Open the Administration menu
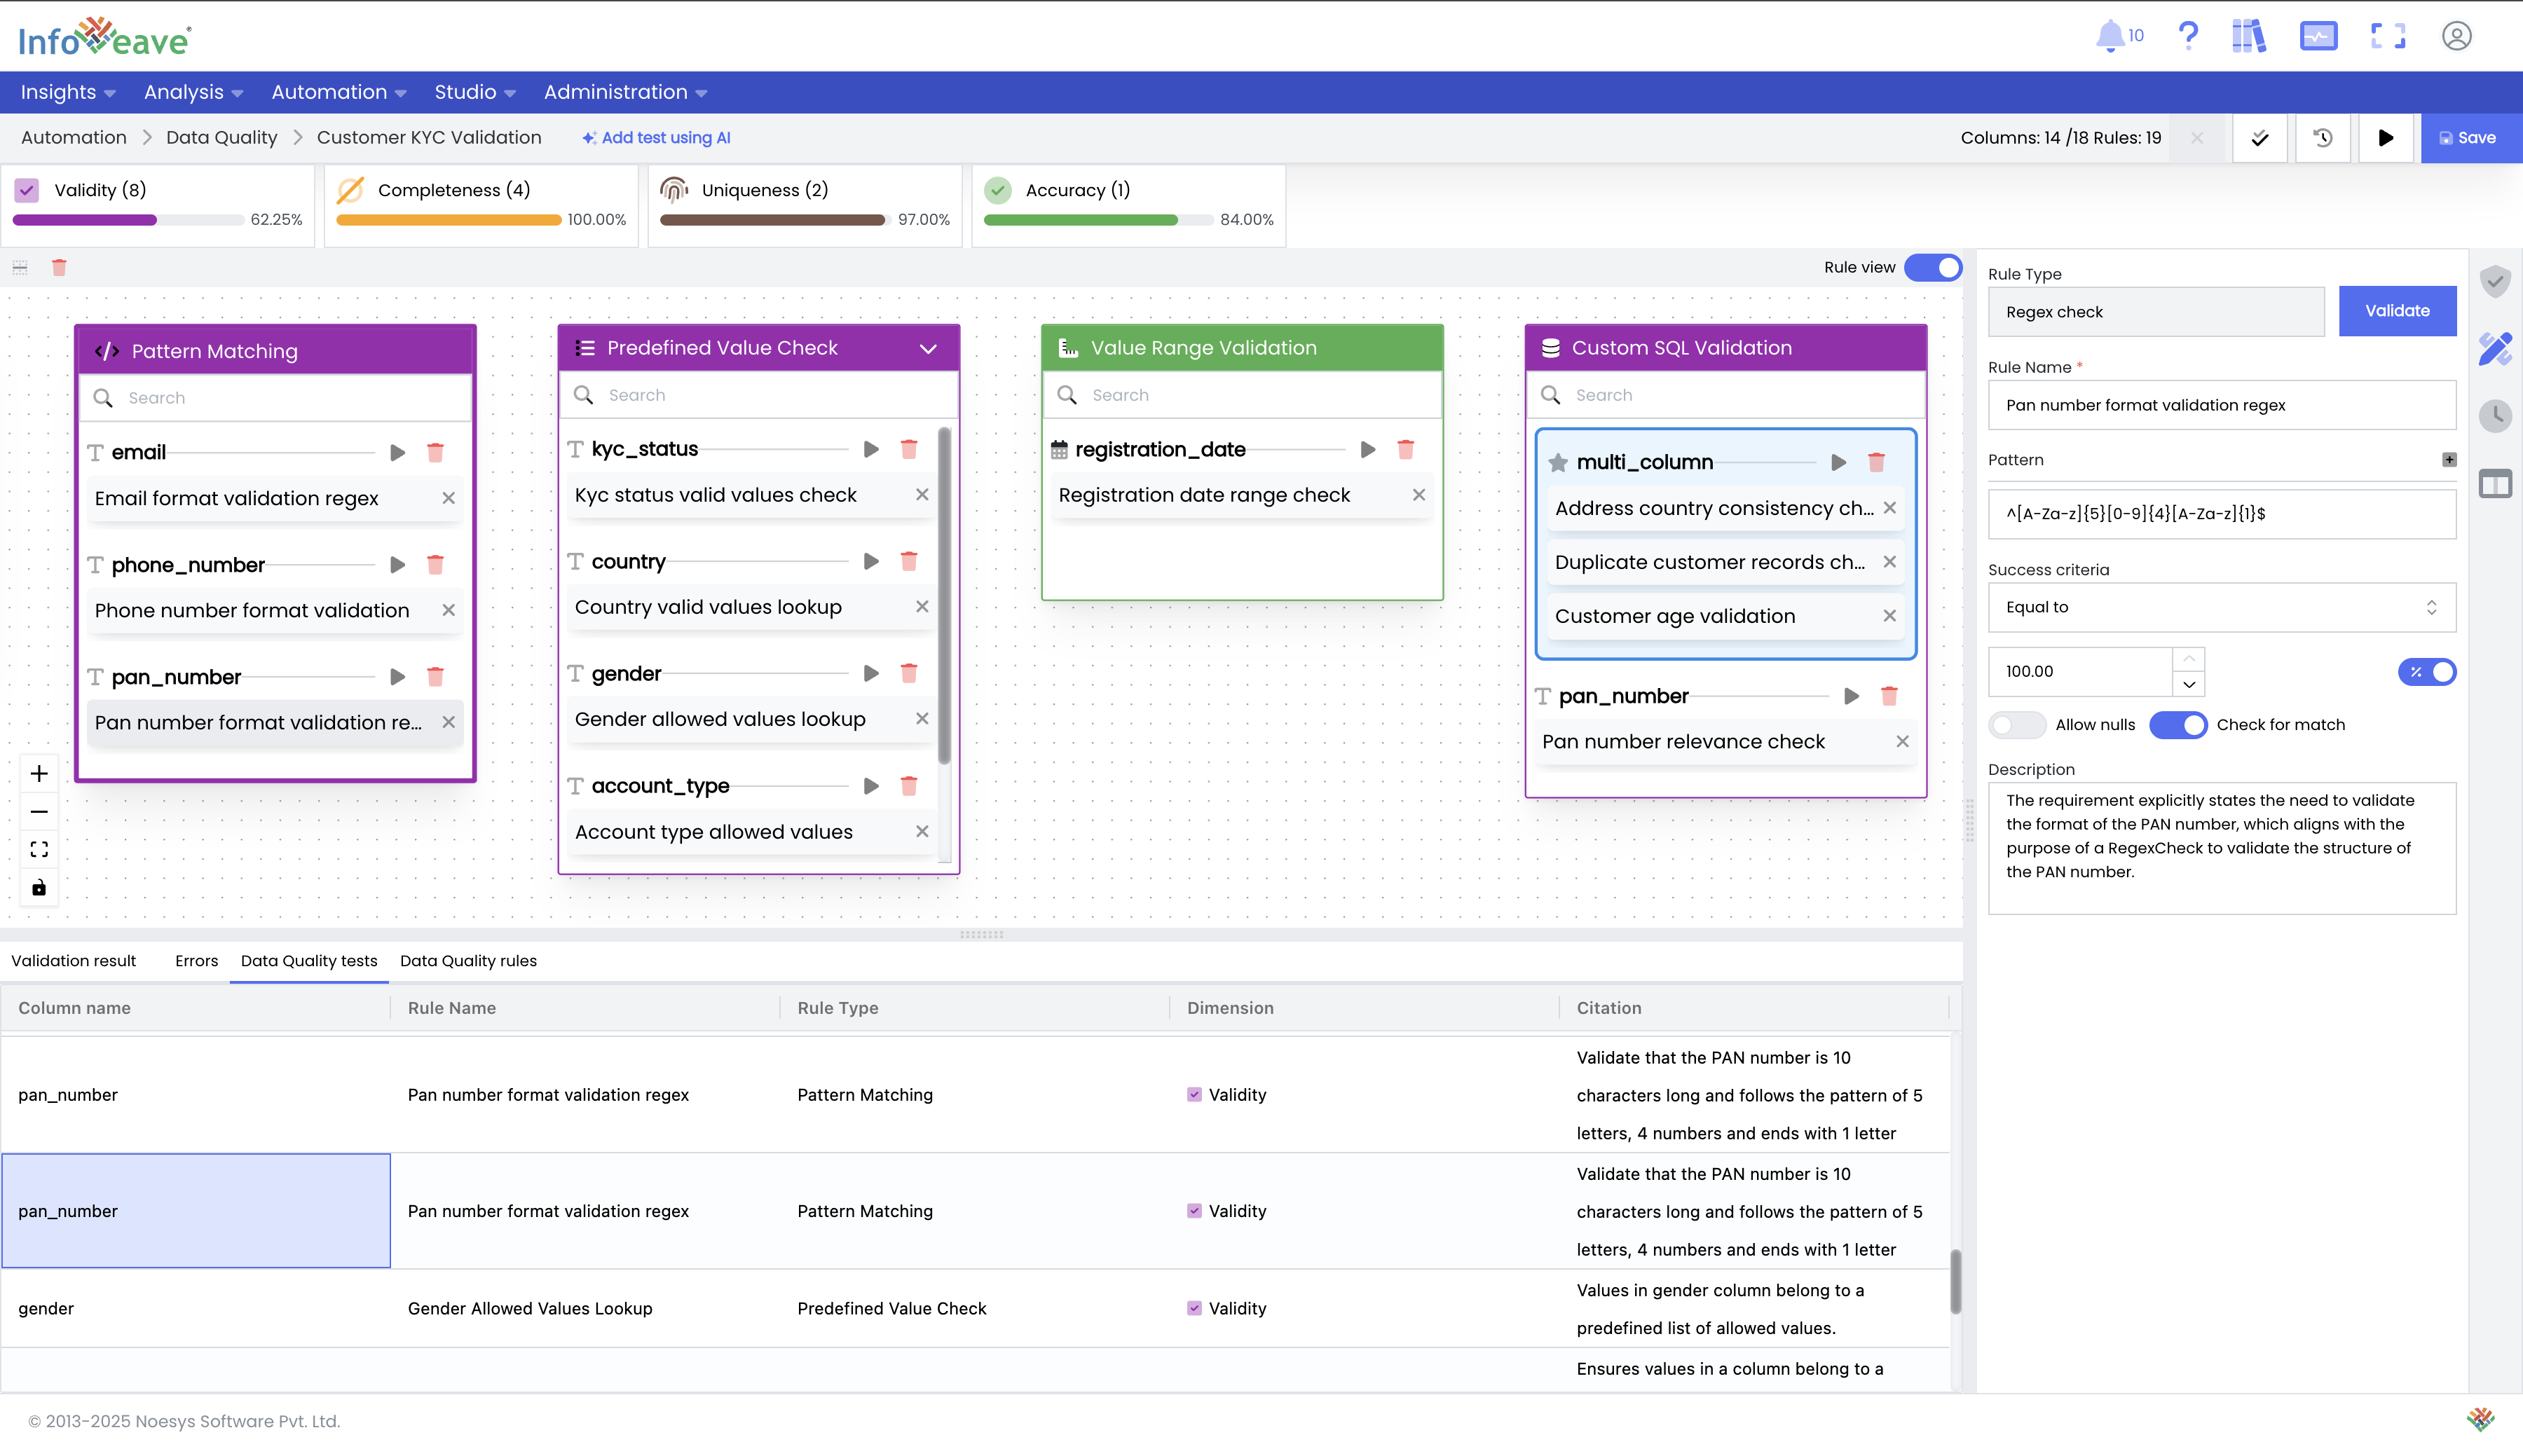This screenshot has width=2523, height=1456. click(x=625, y=92)
